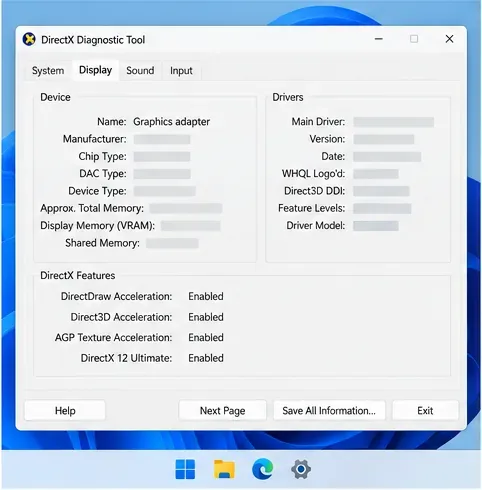Click Enabled value beside DirectDraw Acceleration
Screen dimensions: 482x490
click(x=206, y=296)
